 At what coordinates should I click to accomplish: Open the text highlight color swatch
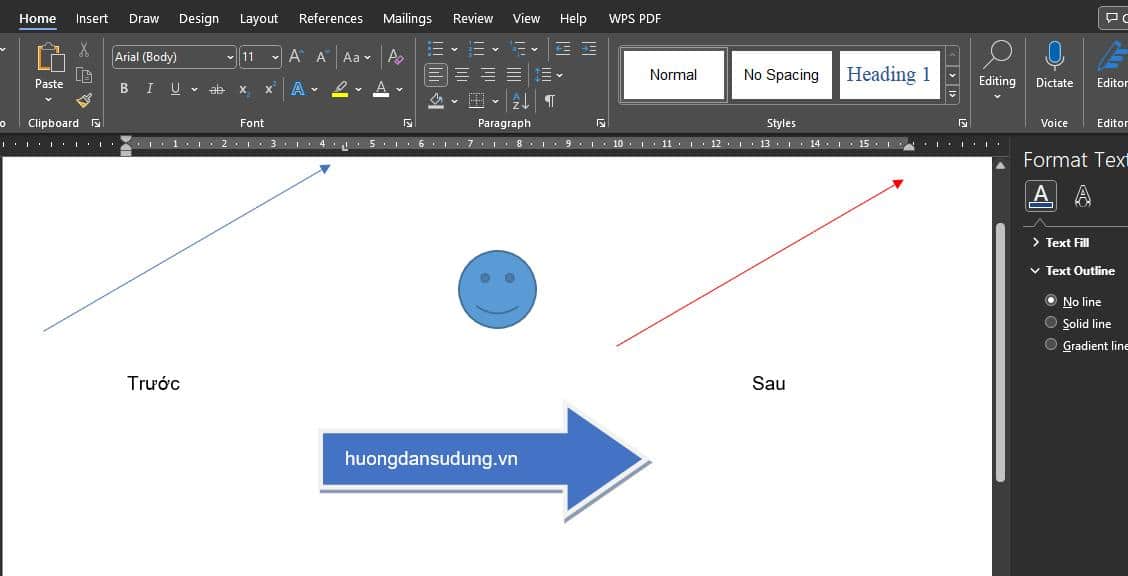[x=341, y=89]
